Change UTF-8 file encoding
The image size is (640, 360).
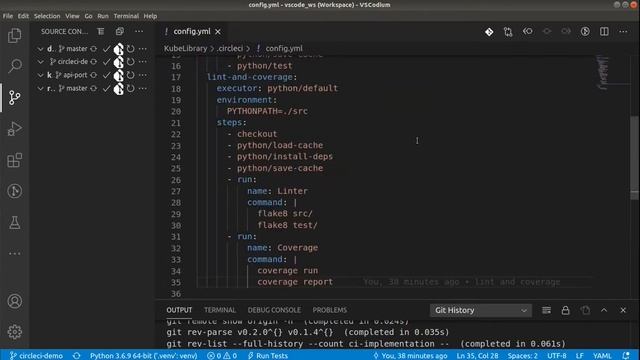(x=557, y=356)
